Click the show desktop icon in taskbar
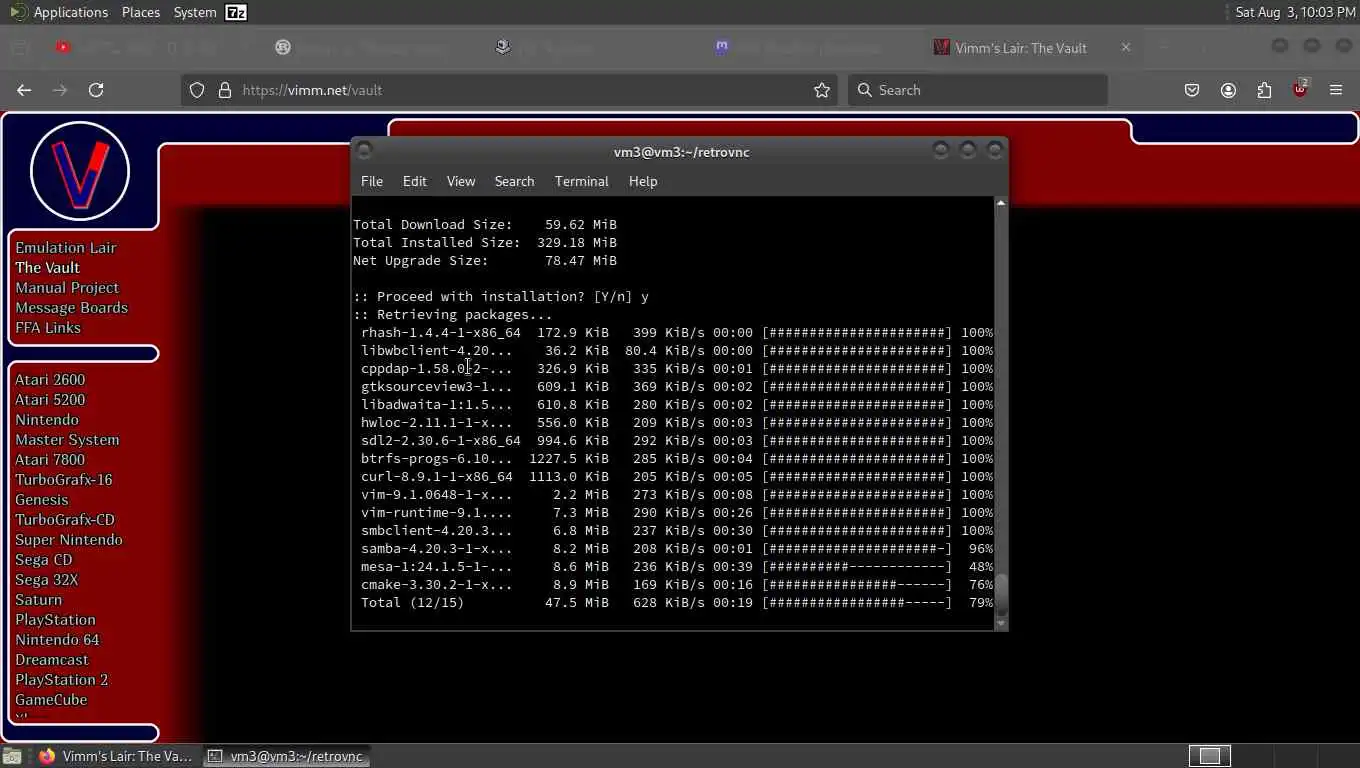1360x768 pixels. pyautogui.click(x=10, y=756)
